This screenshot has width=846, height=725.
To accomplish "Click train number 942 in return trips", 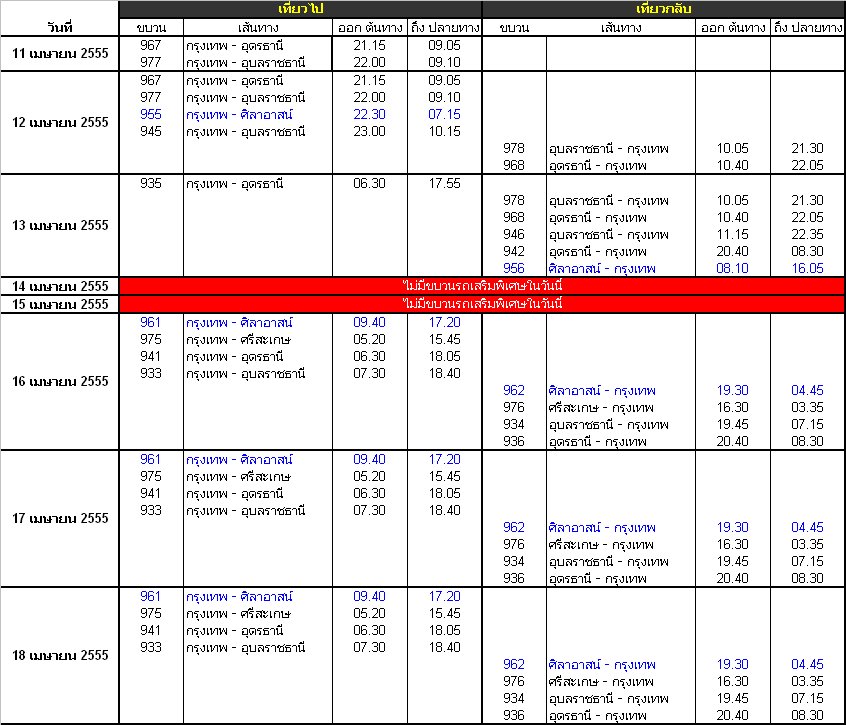I will tap(514, 251).
